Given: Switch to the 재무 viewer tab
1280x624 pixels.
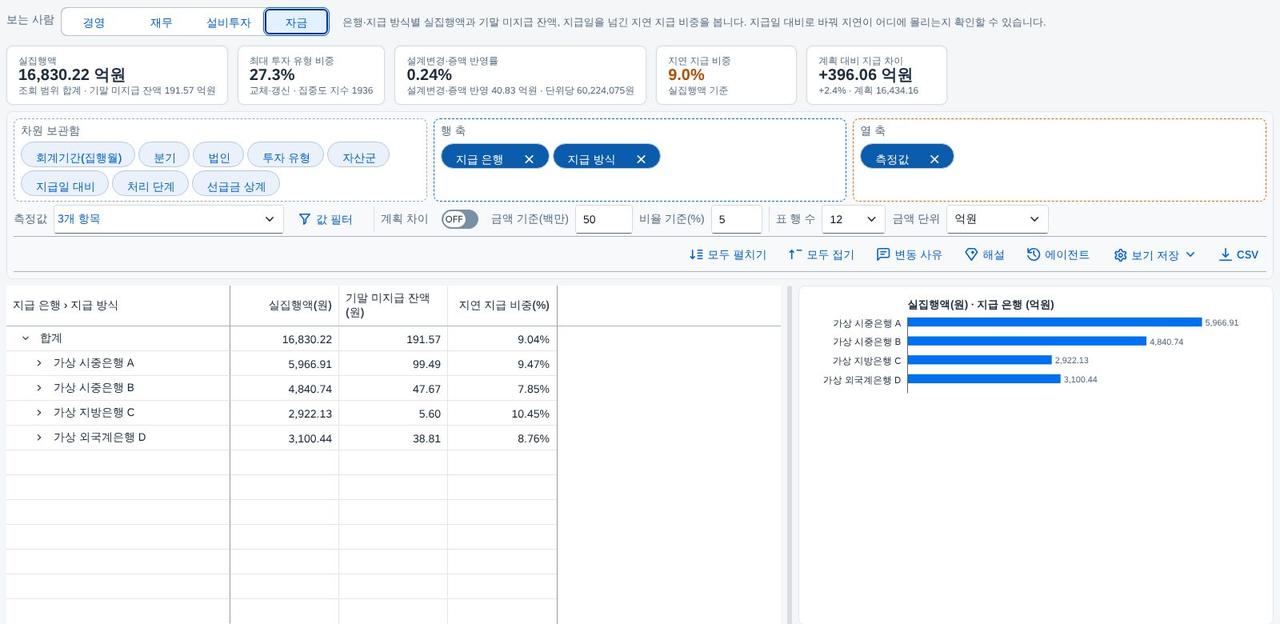Looking at the screenshot, I should click(x=161, y=22).
